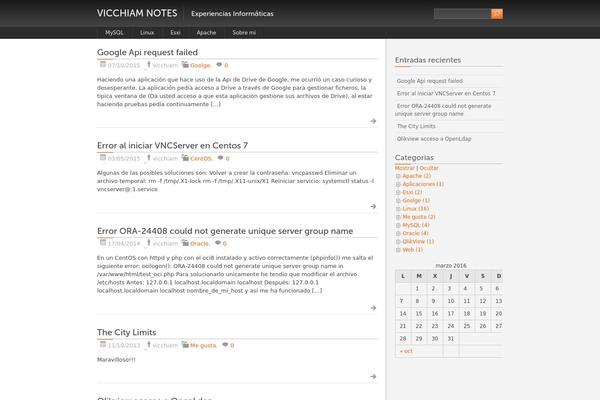Viewport: 600px width, 400px height.
Task: Expand the Esxi (2) category
Action: (398, 193)
